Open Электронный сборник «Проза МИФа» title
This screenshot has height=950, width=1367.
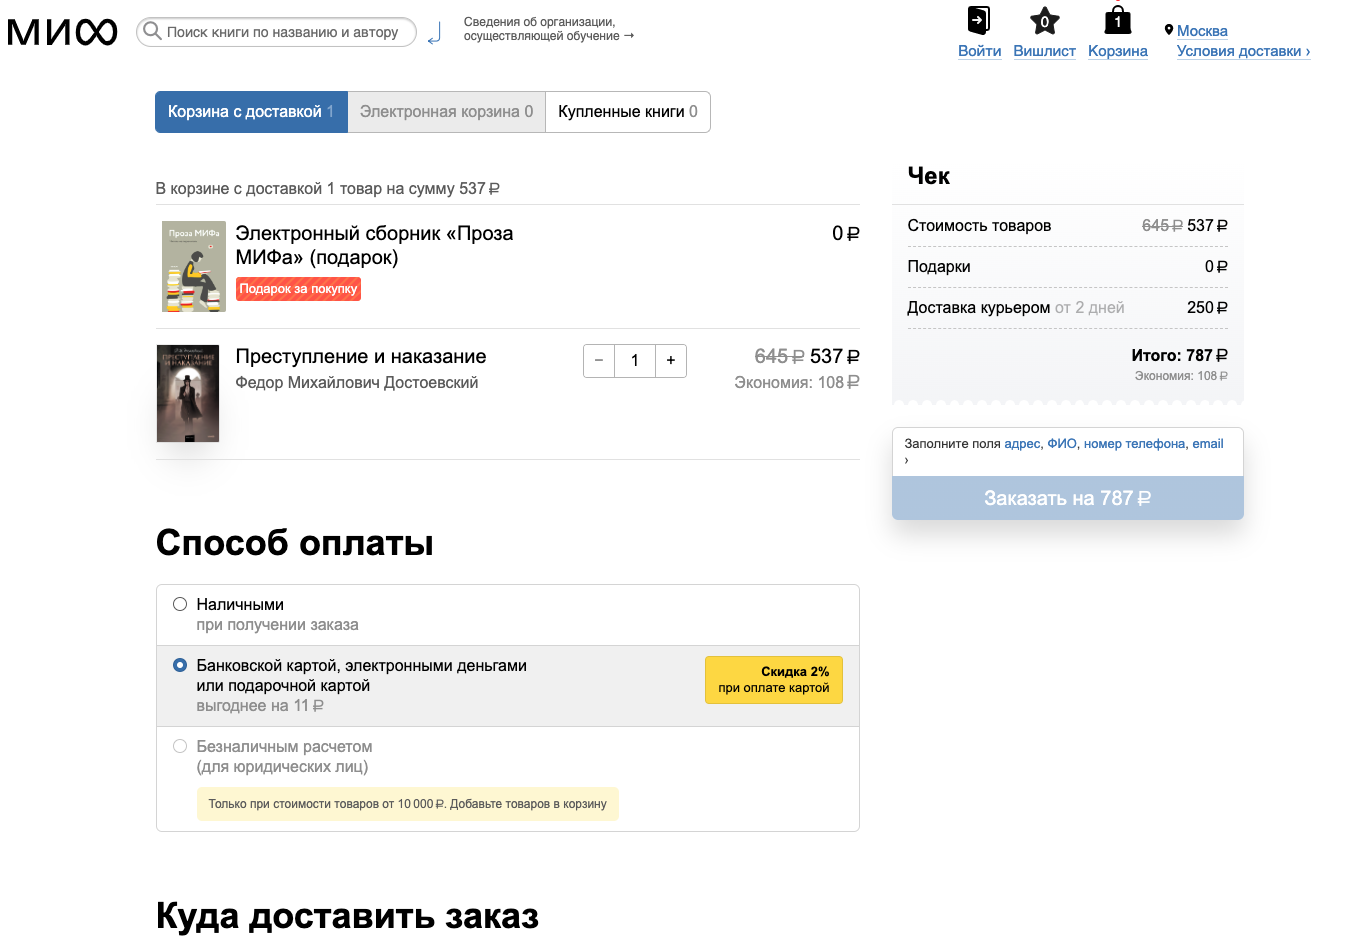click(x=374, y=245)
